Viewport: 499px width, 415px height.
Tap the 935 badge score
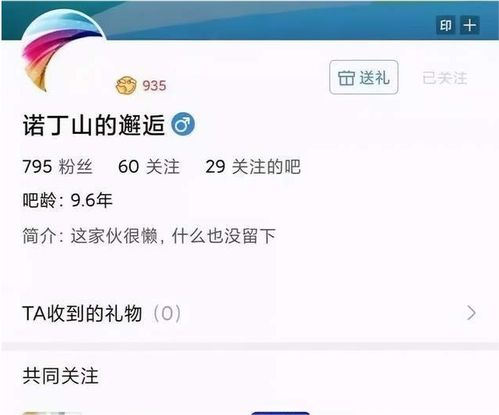[x=154, y=86]
